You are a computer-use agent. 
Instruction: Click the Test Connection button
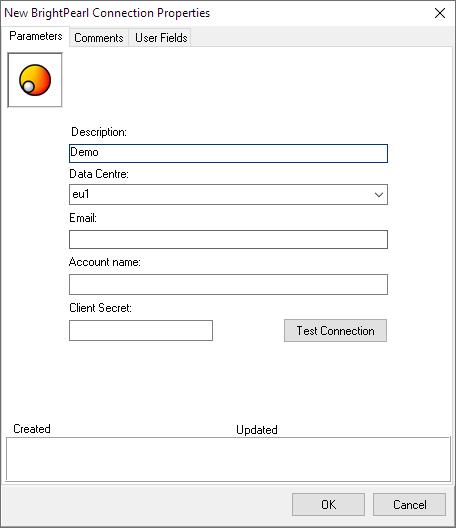click(x=335, y=331)
